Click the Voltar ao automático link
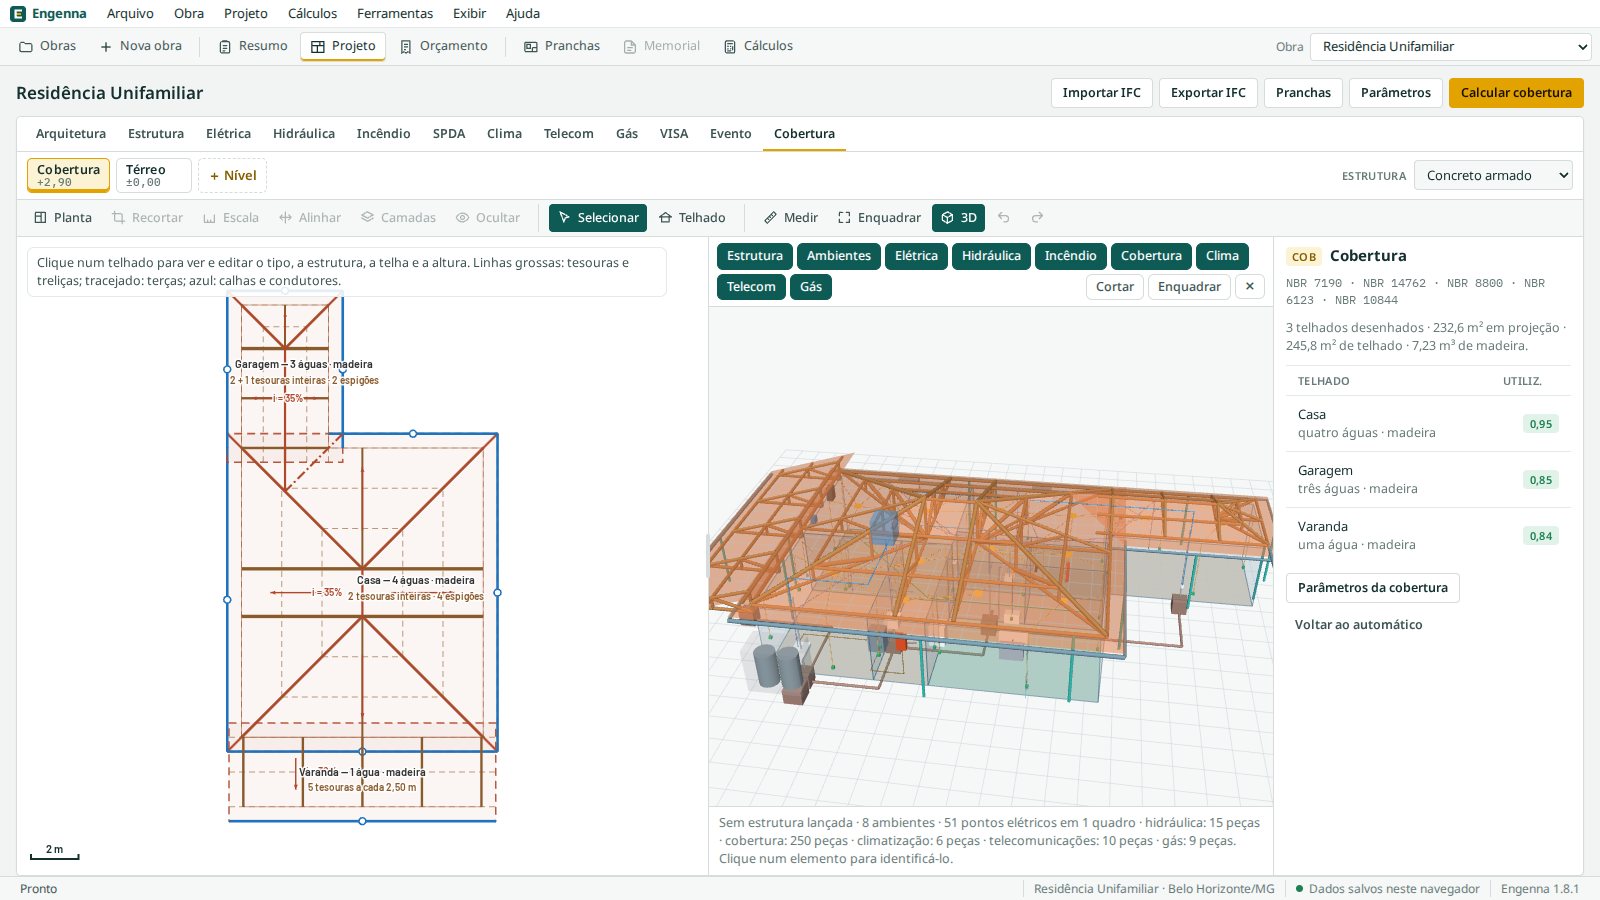The image size is (1600, 900). tap(1358, 625)
